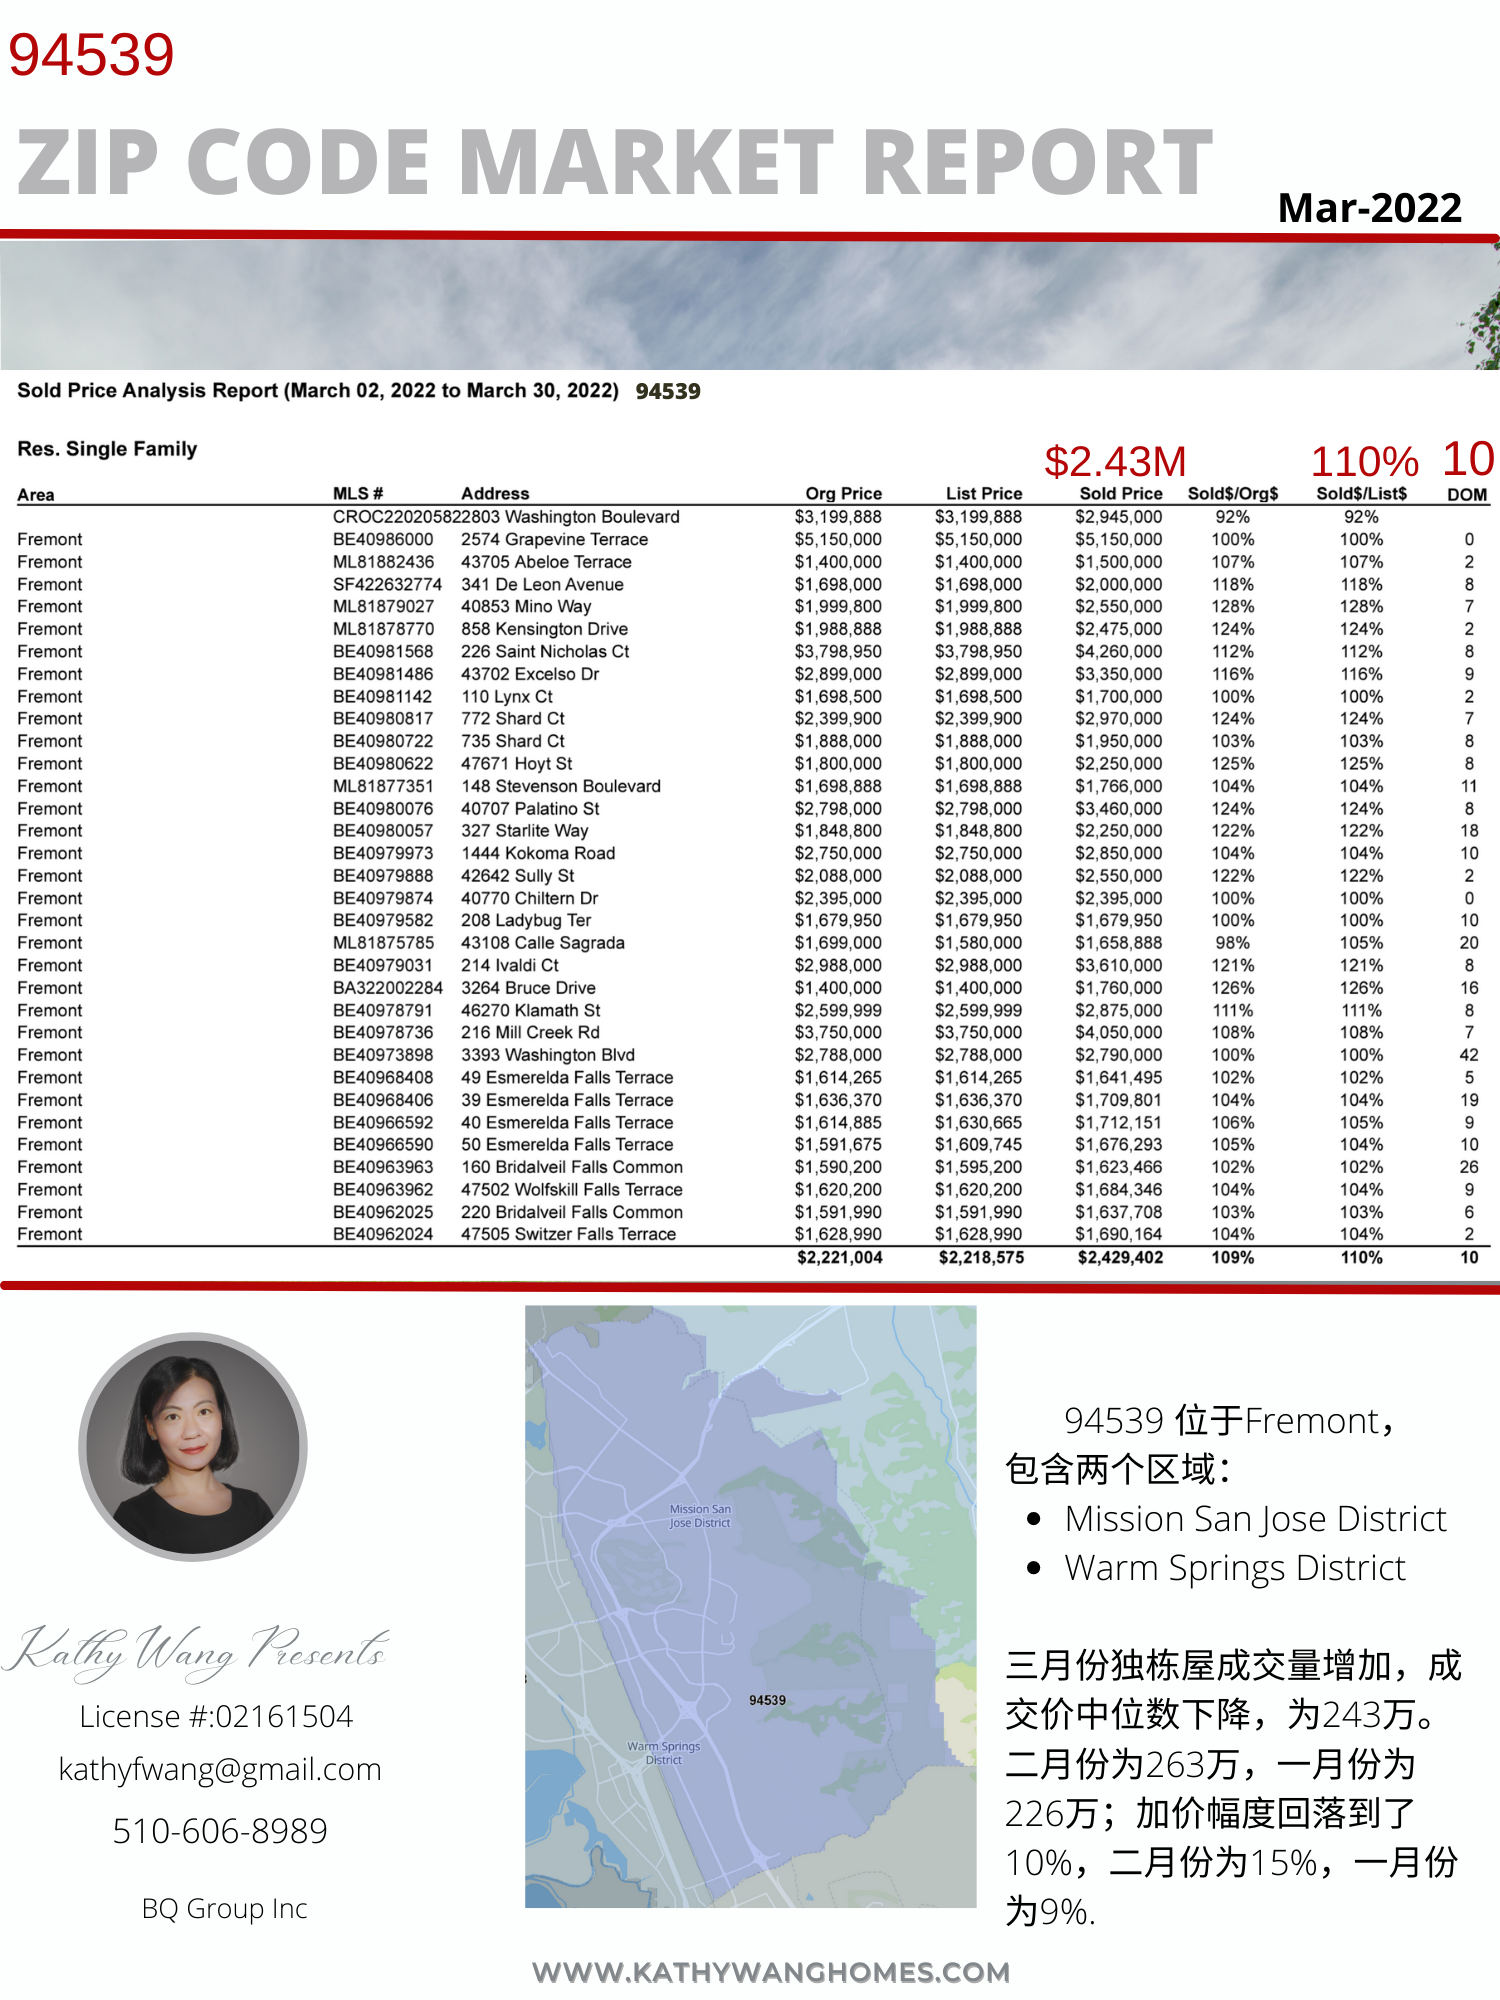
Task: Click the Kathy Wang Presents signature
Action: pyautogui.click(x=198, y=1650)
